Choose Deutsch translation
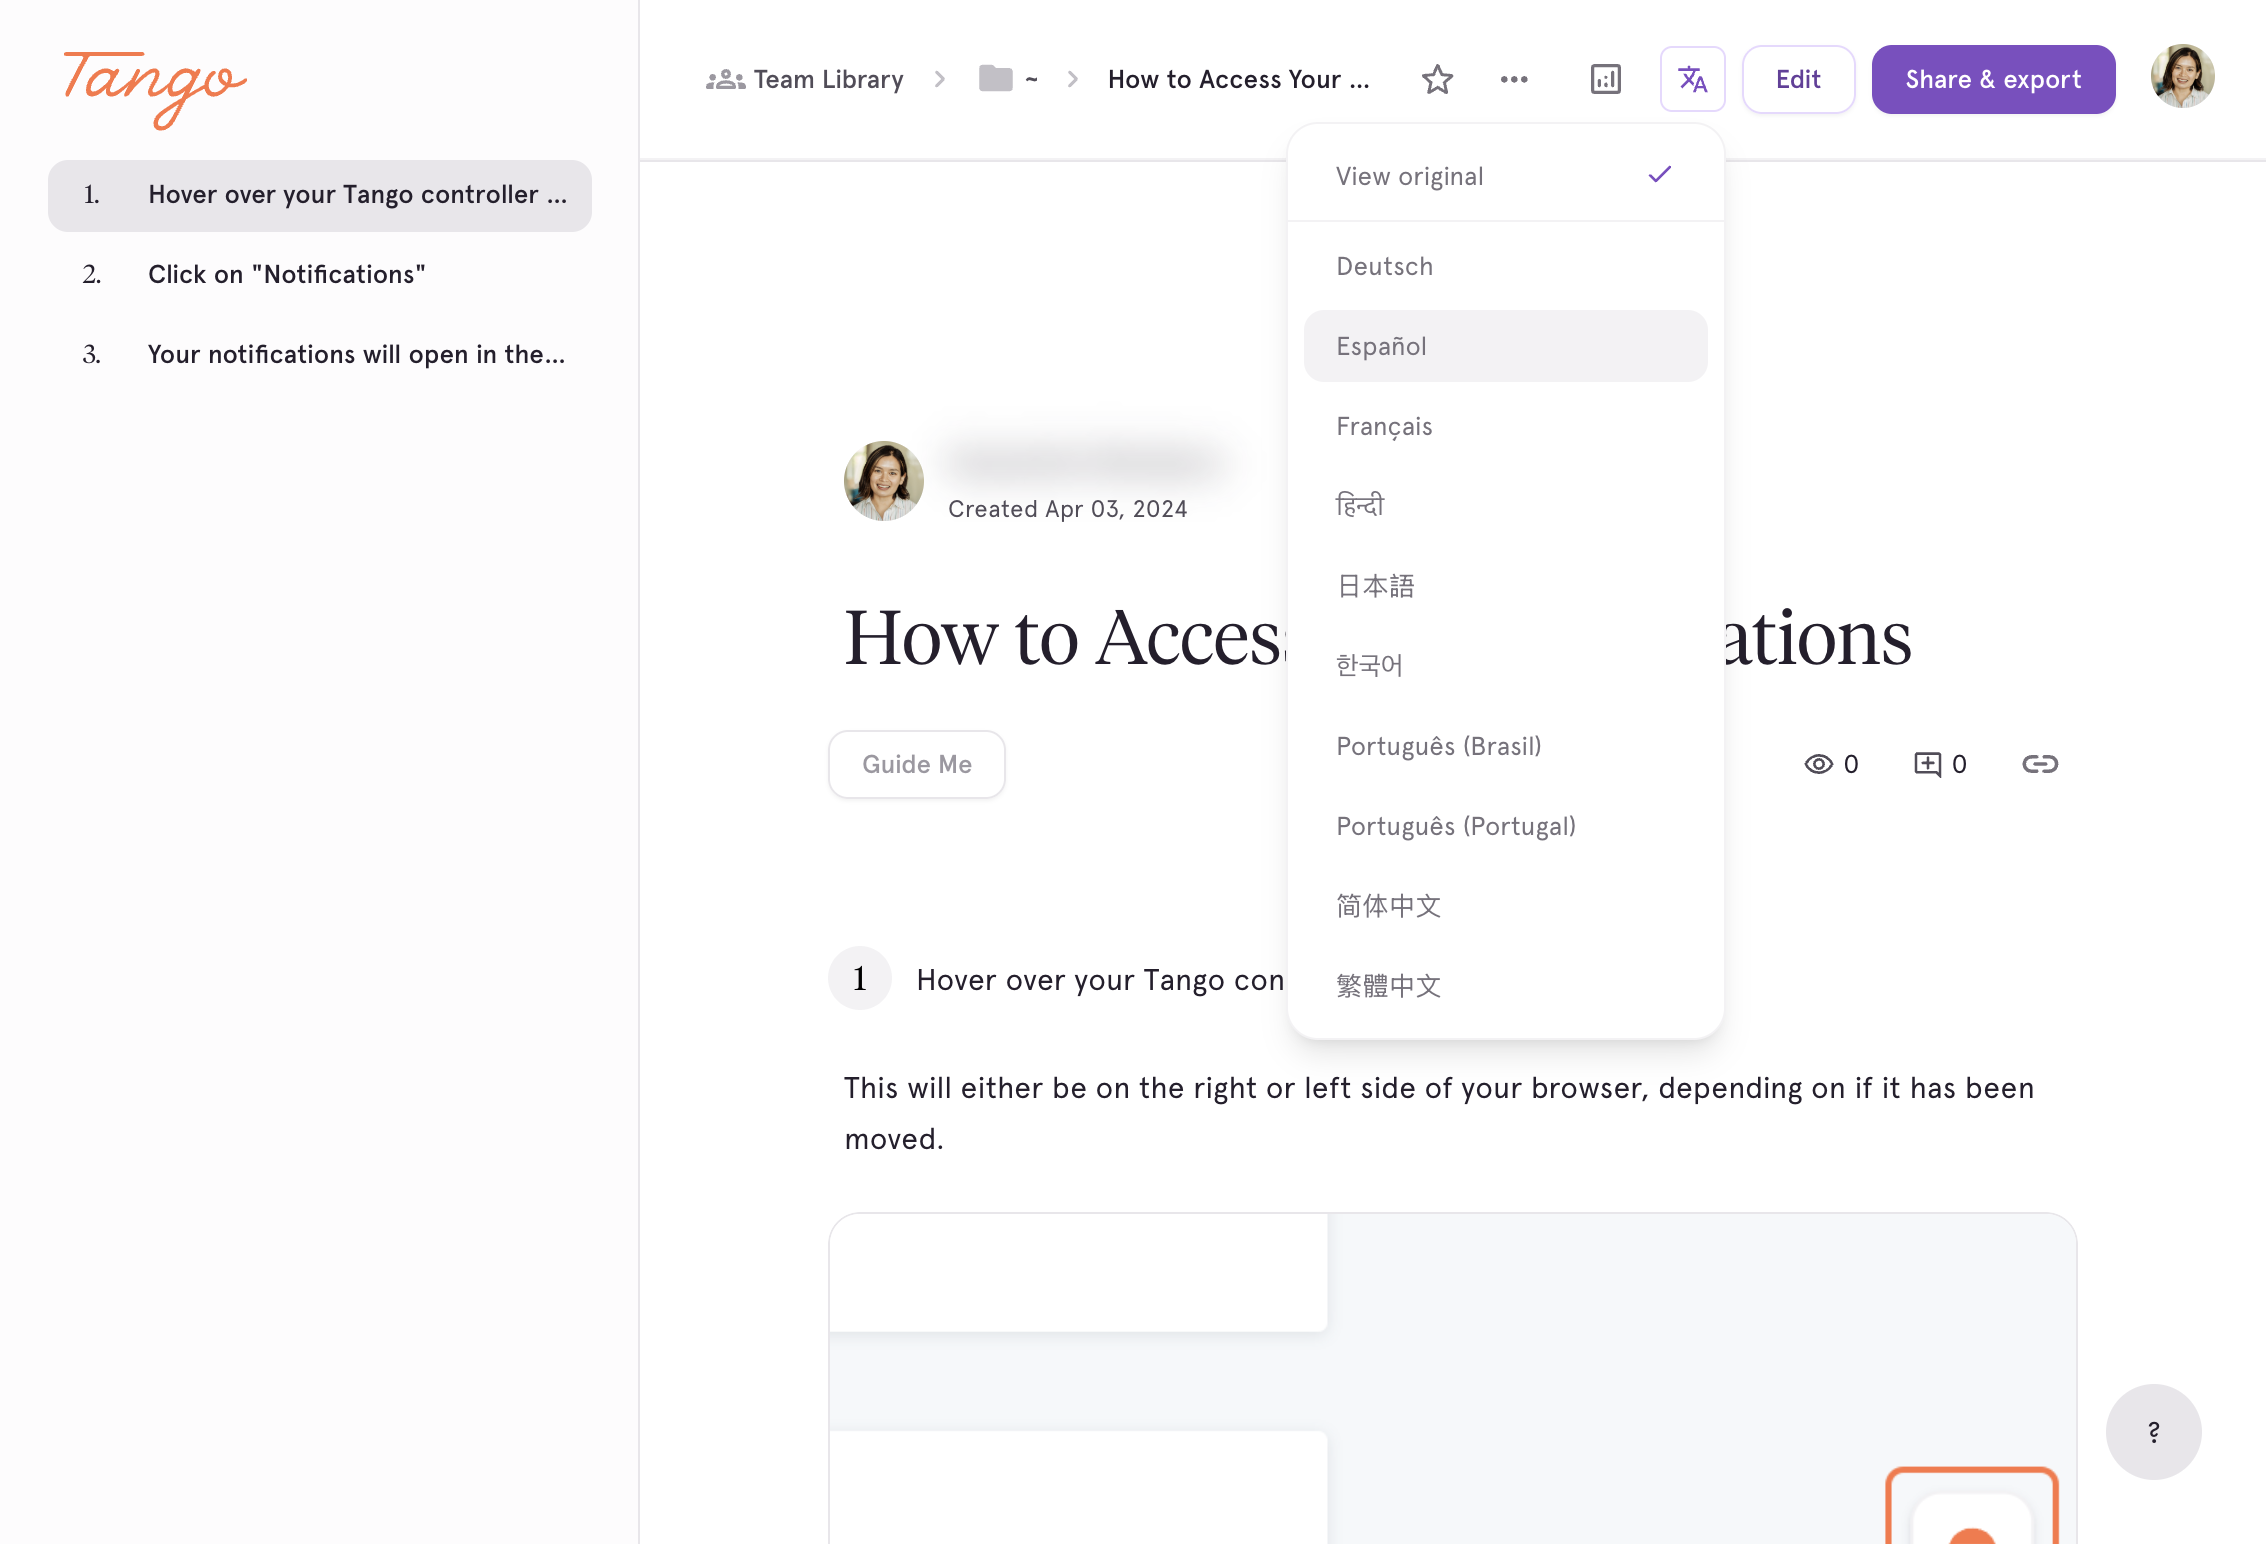Viewport: 2266px width, 1544px height. pyautogui.click(x=1505, y=266)
